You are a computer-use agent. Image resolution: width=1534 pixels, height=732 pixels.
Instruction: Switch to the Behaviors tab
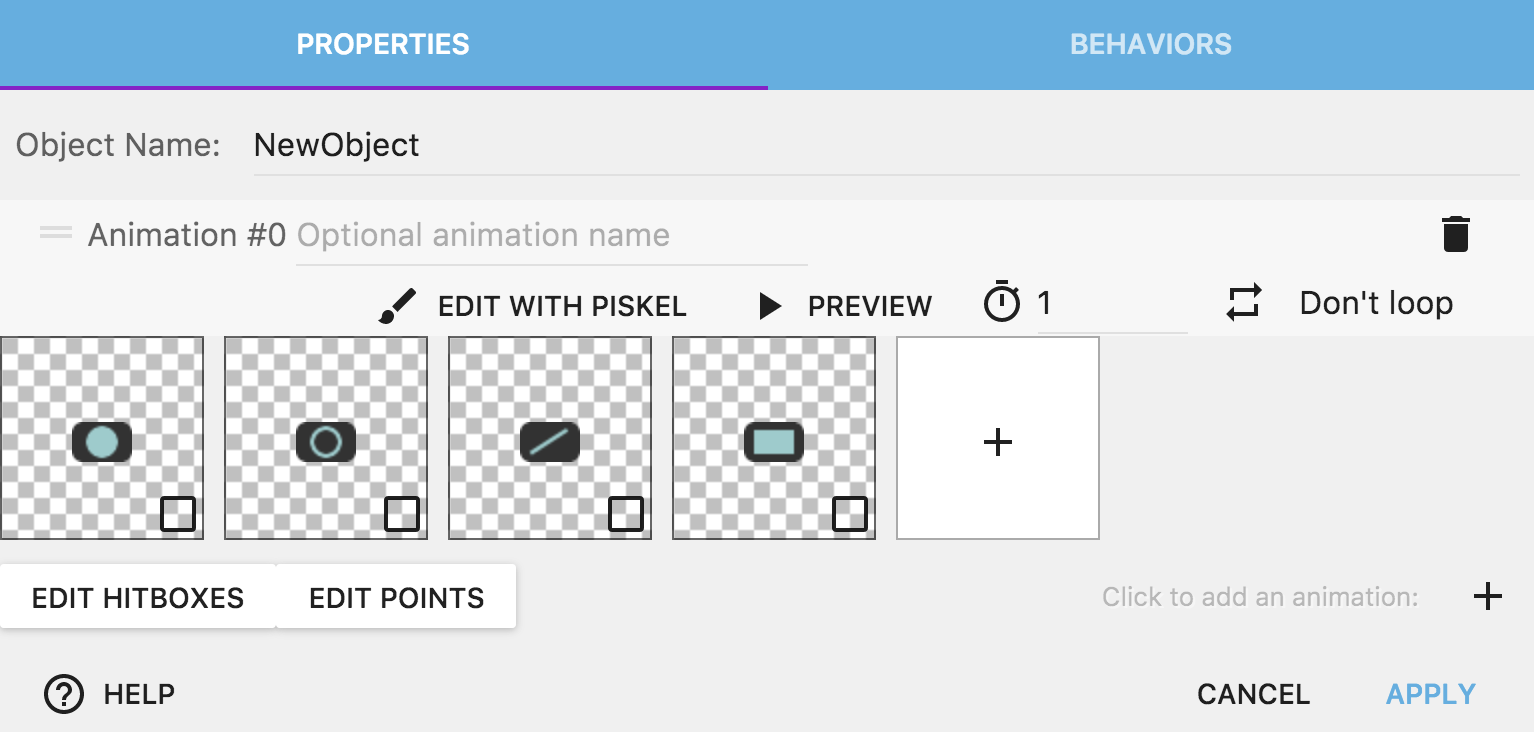pyautogui.click(x=1150, y=44)
